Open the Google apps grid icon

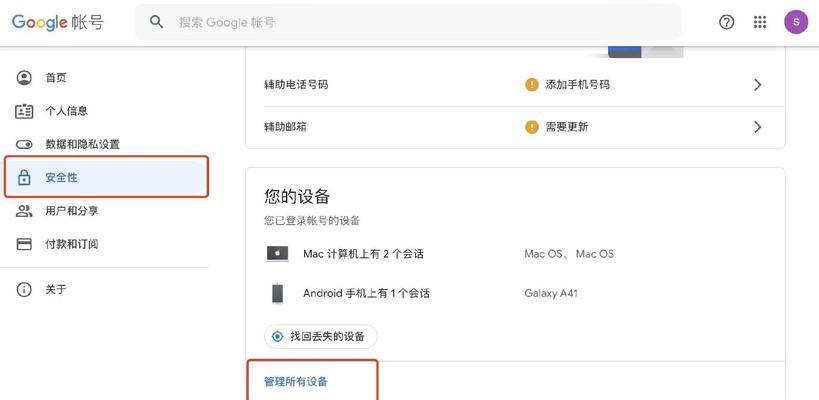(760, 22)
